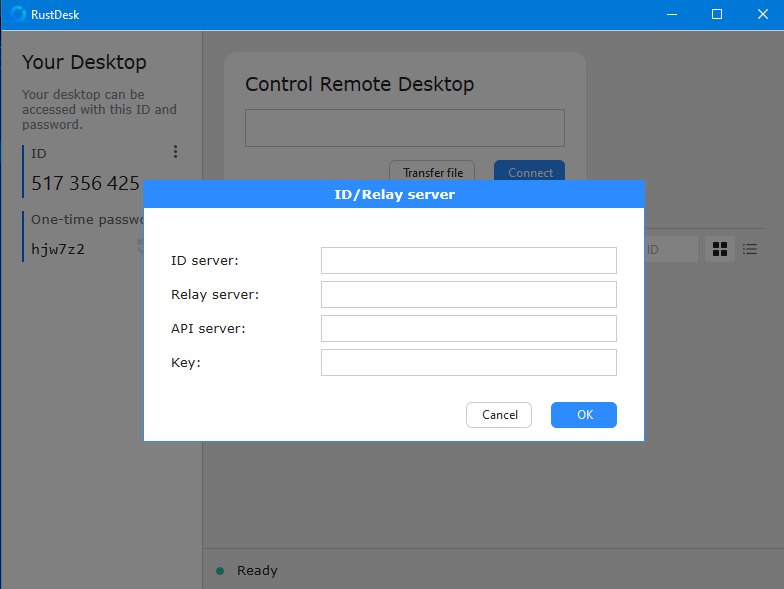Click the ID/Relay server dialog title
The height and width of the screenshot is (589, 784).
point(394,194)
